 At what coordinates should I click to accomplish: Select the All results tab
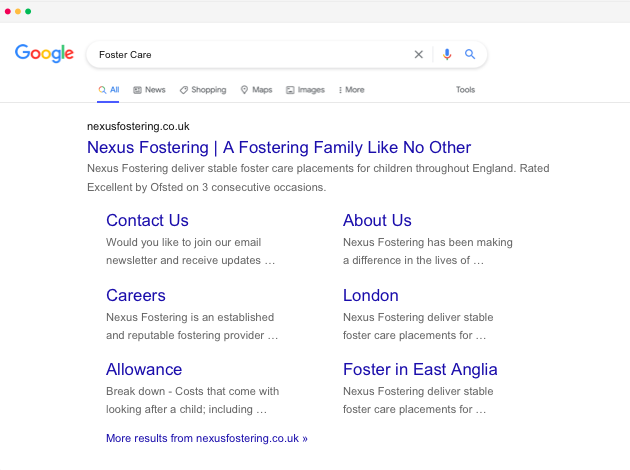pos(109,90)
